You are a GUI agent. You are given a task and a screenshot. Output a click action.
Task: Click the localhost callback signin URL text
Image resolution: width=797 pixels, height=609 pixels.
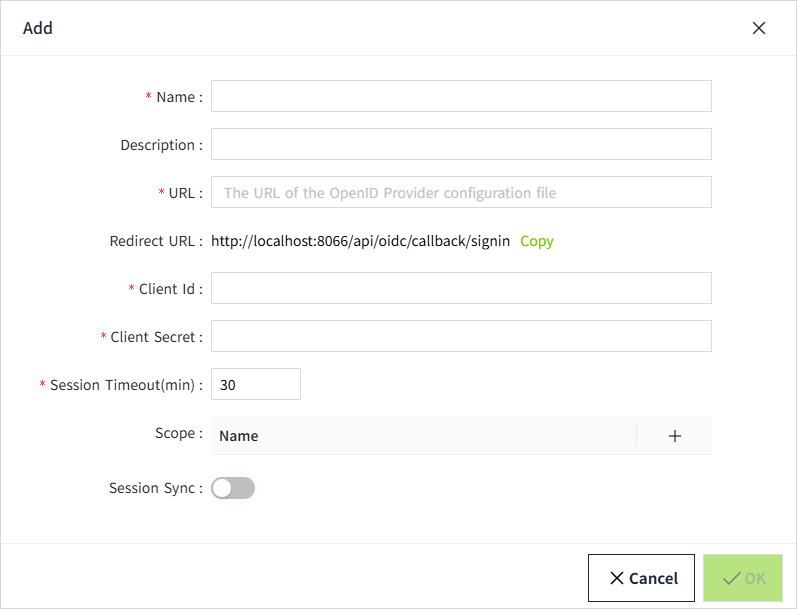click(x=360, y=241)
